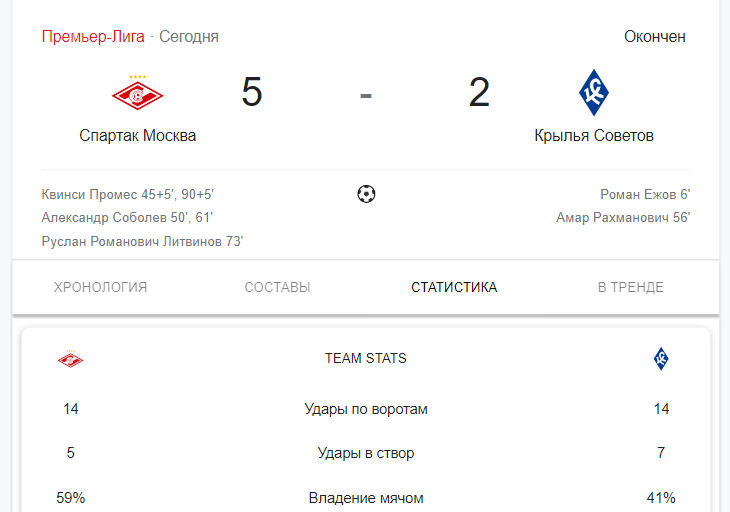Click the Удары по воротам stat row
Screen dimensions: 730x512
pyautogui.click(x=366, y=409)
